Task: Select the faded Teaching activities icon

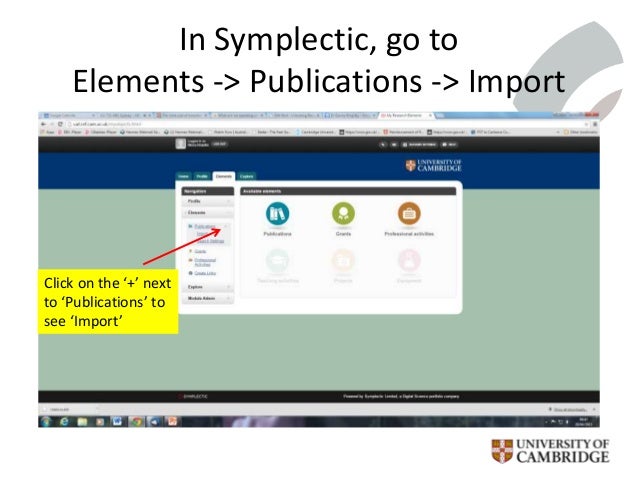Action: pyautogui.click(x=277, y=260)
